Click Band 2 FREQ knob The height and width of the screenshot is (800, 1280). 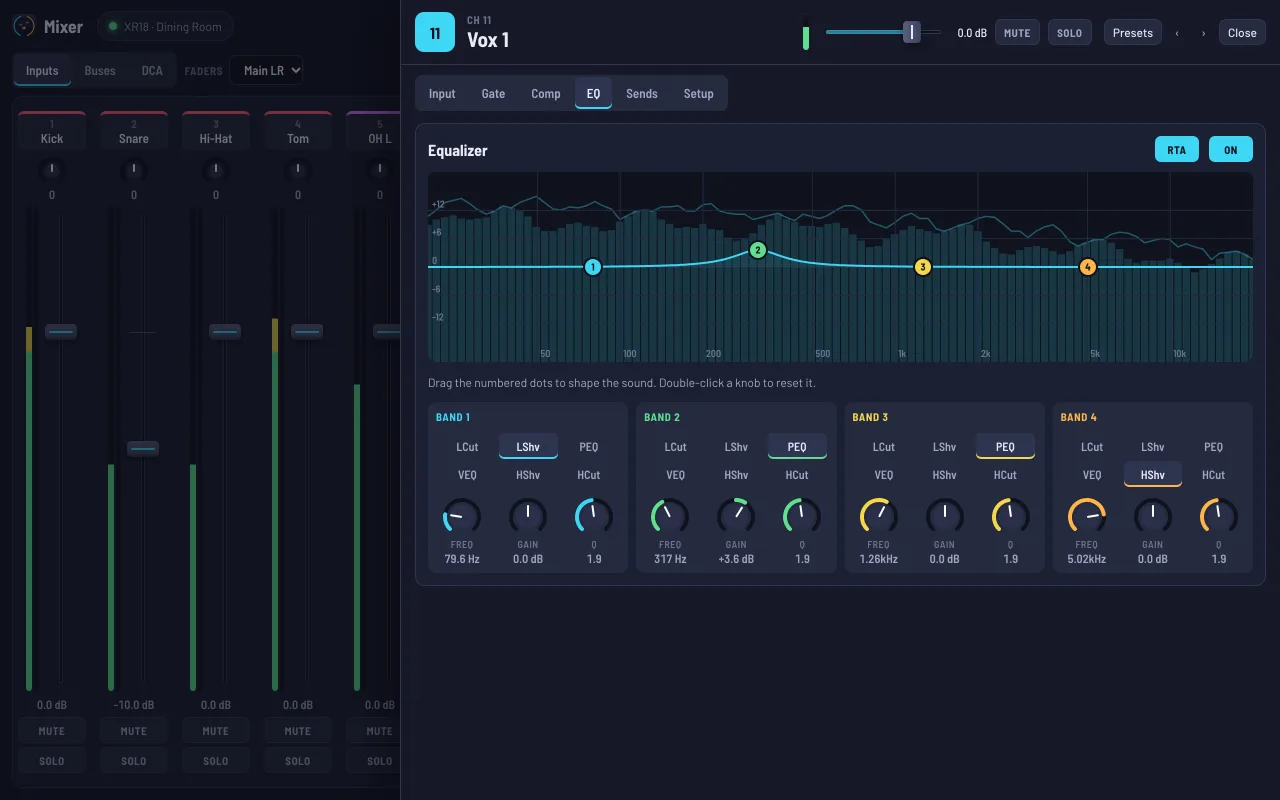tap(670, 517)
